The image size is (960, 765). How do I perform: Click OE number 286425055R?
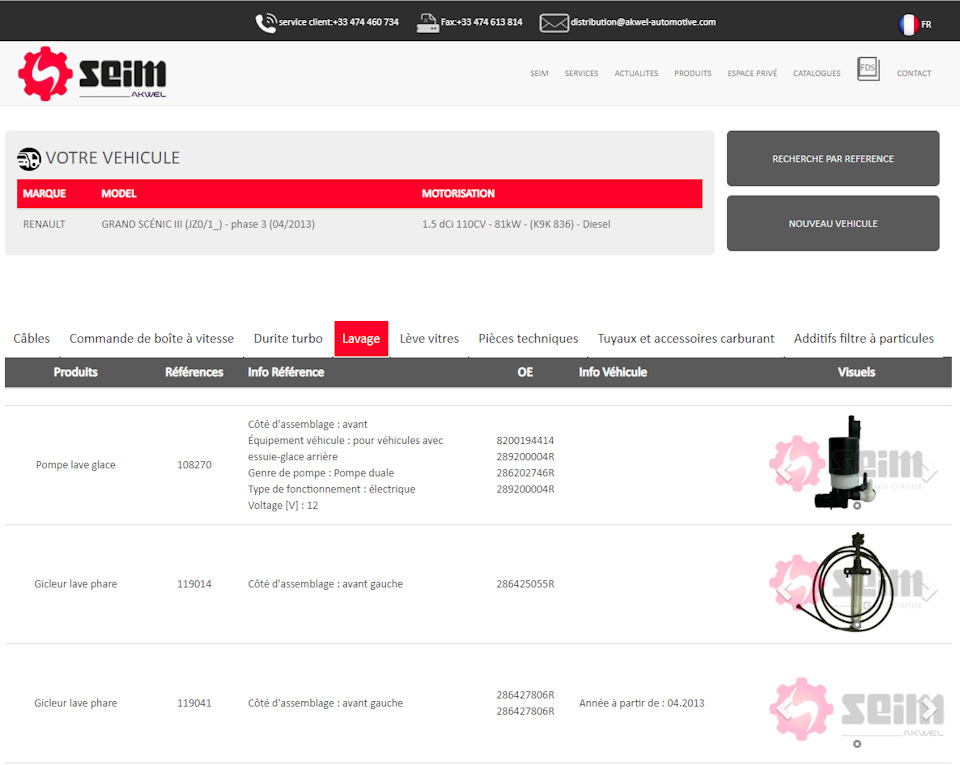click(525, 584)
